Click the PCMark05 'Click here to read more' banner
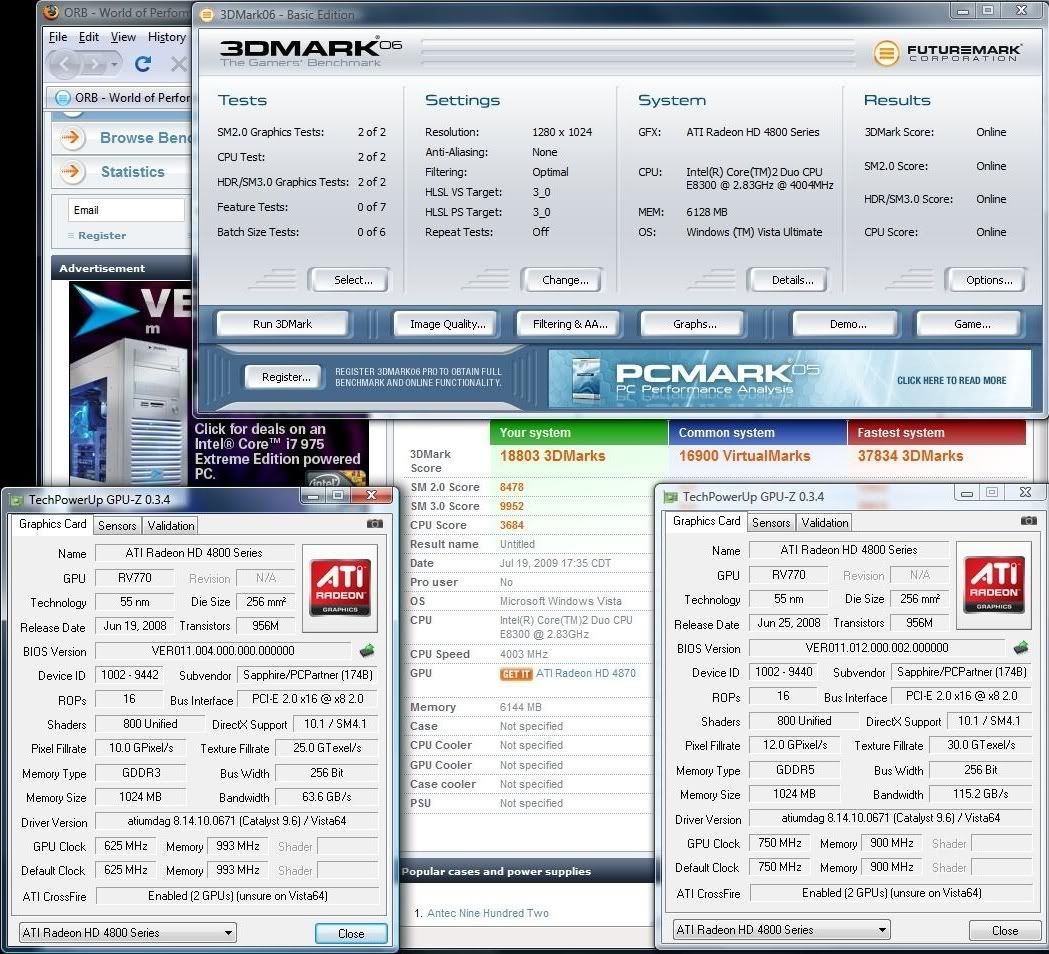The width and height of the screenshot is (1049, 954). (789, 379)
